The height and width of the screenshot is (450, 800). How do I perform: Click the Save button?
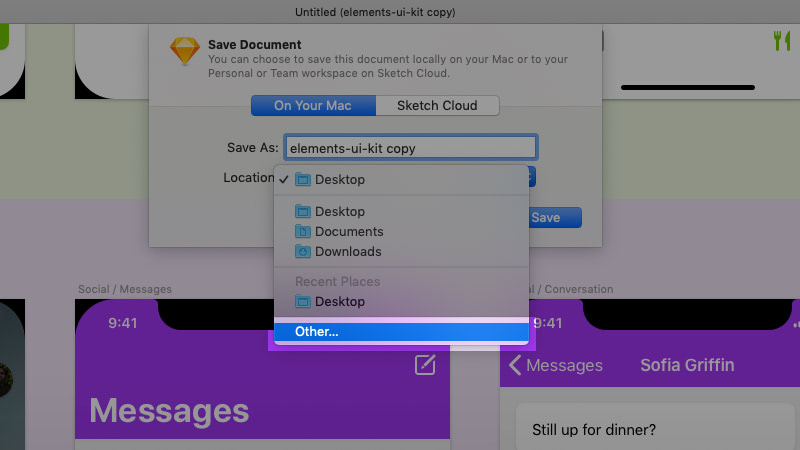554,217
